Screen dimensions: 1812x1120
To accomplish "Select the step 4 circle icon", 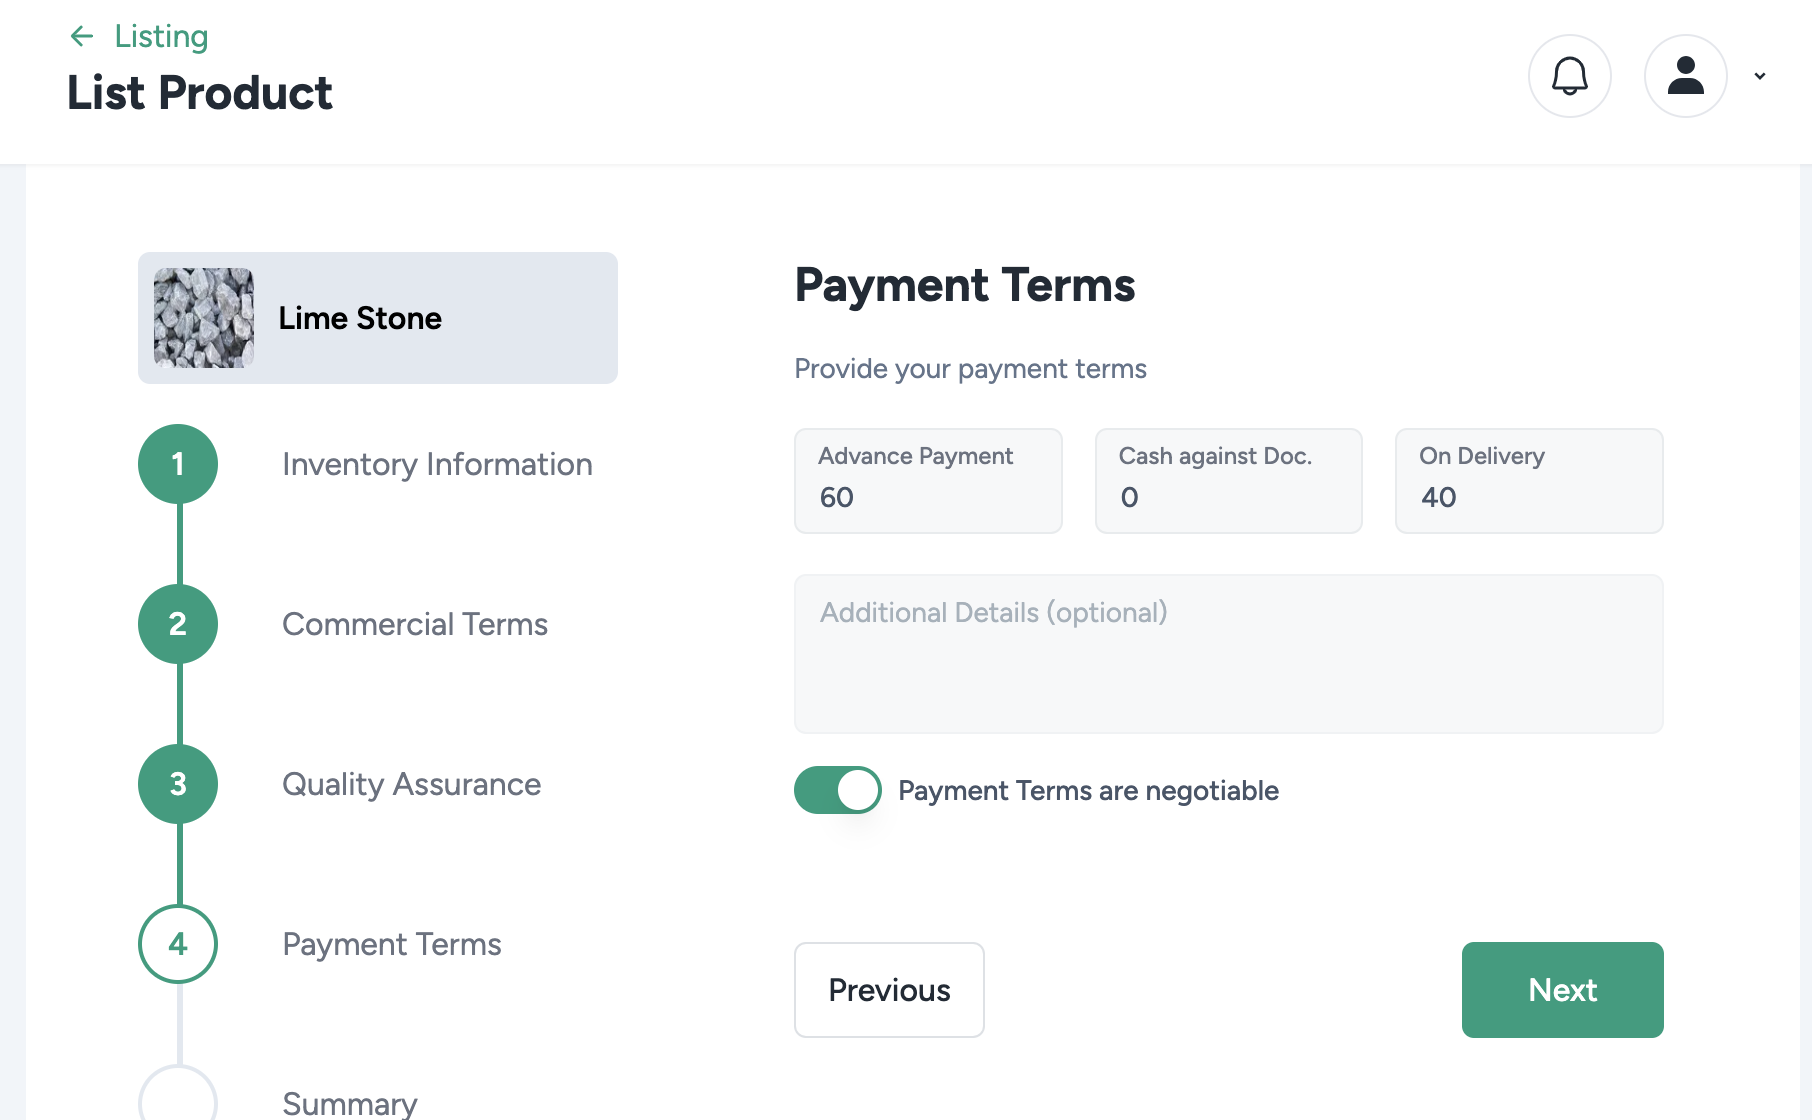I will pyautogui.click(x=178, y=944).
